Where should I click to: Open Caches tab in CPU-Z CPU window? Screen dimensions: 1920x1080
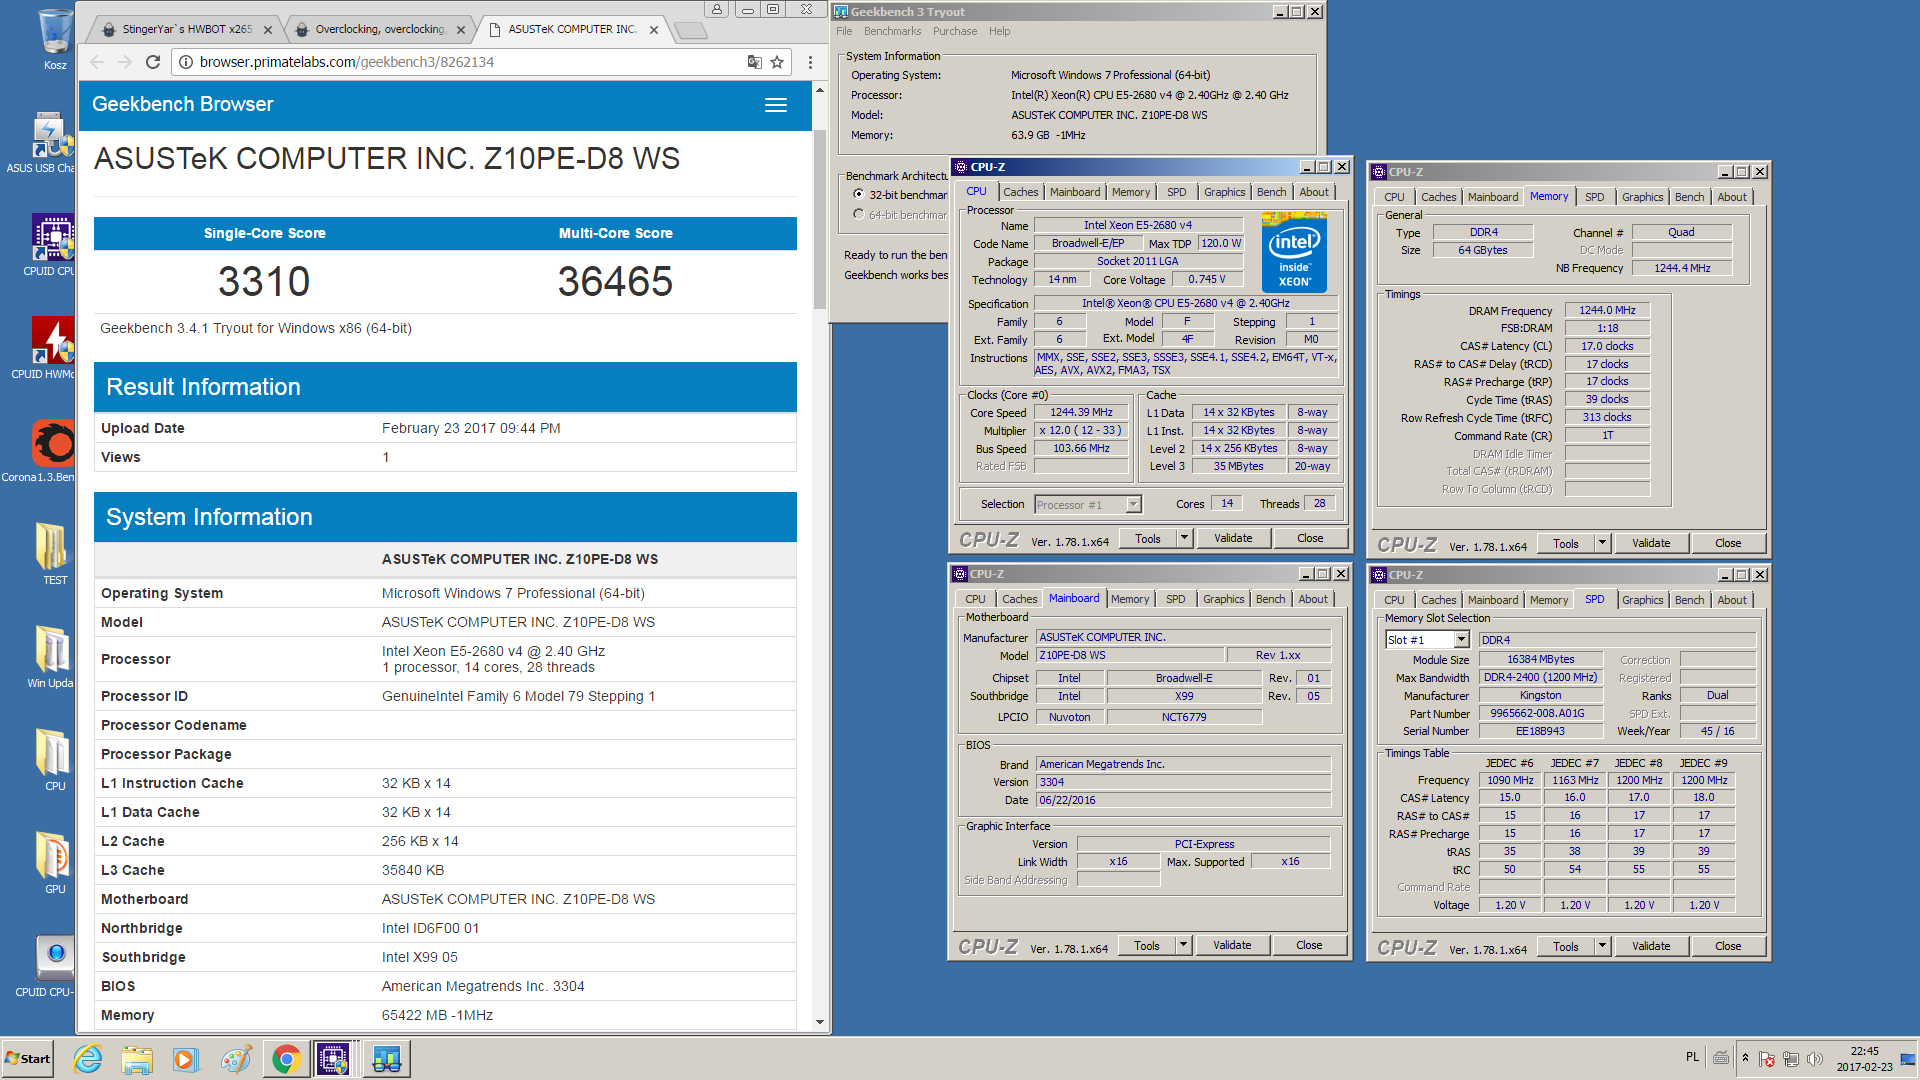coord(1020,192)
